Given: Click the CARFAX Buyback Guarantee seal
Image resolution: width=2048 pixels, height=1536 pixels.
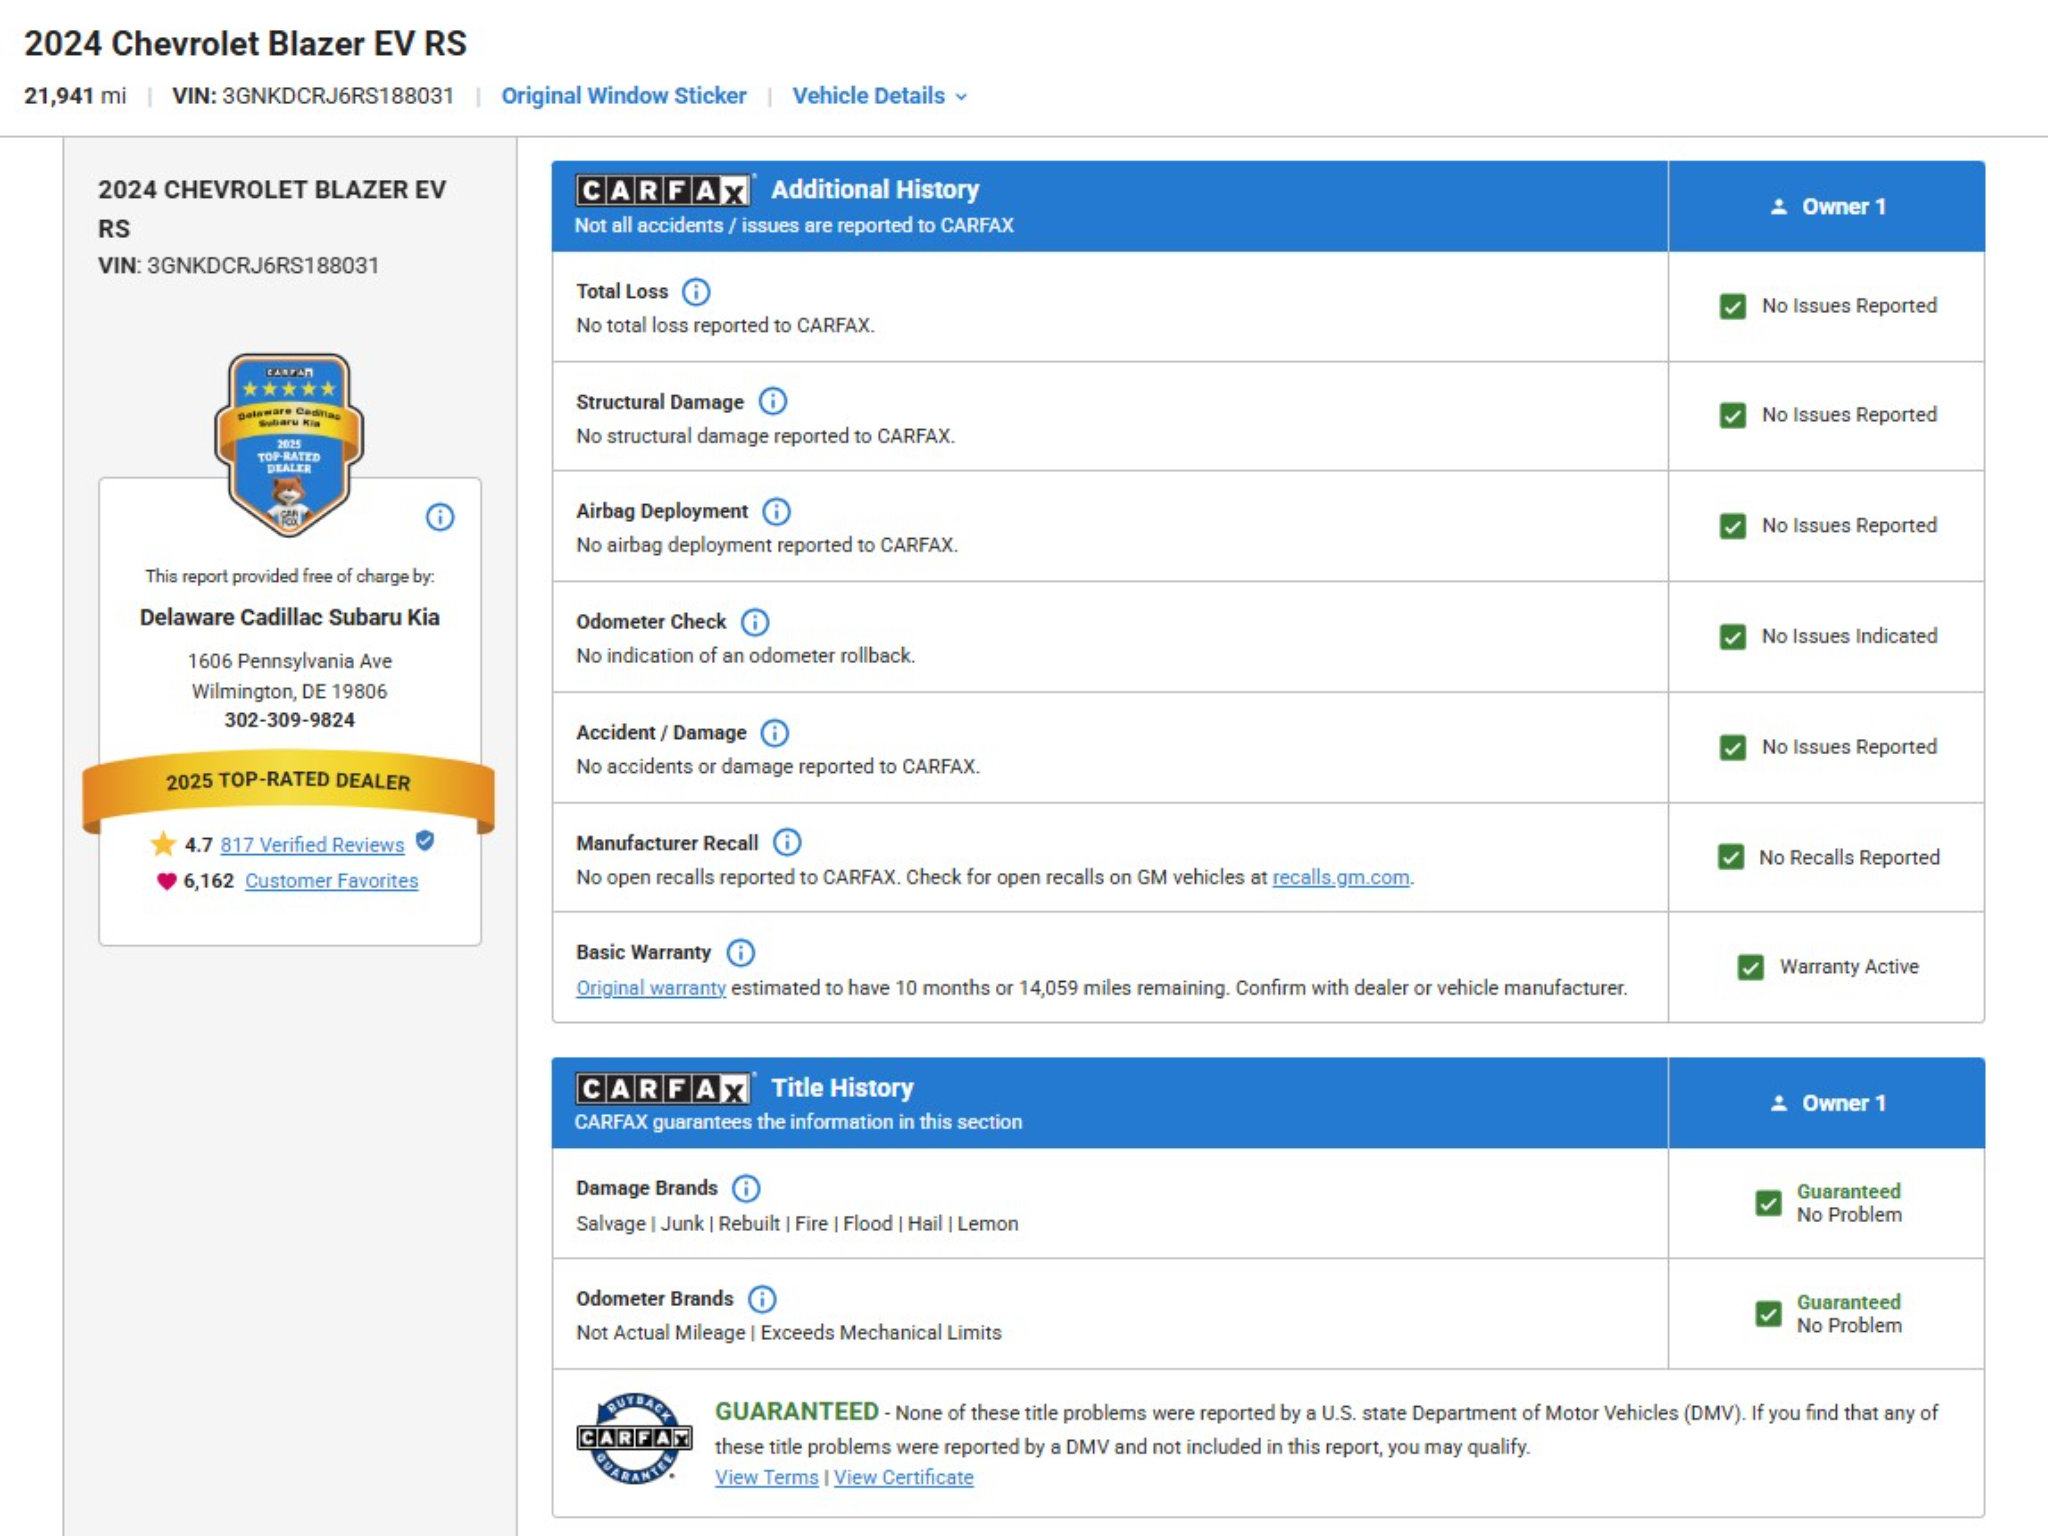Looking at the screenshot, I should coord(634,1438).
